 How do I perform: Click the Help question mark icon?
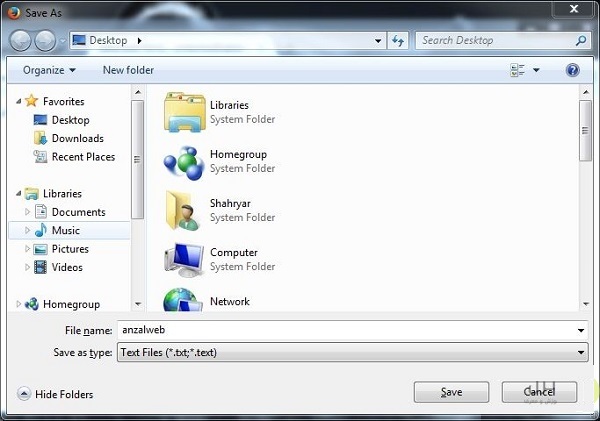pyautogui.click(x=573, y=70)
